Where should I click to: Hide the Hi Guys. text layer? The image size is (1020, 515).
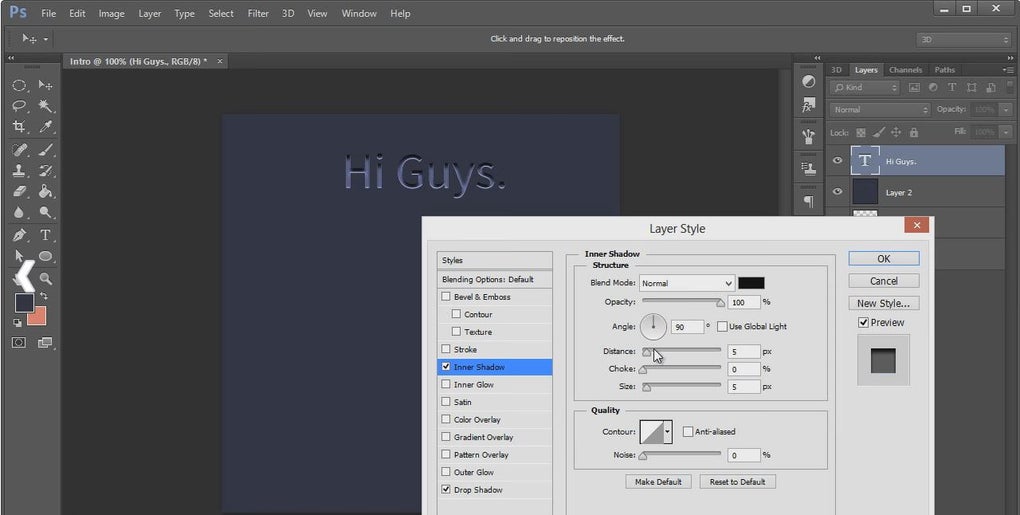(837, 161)
